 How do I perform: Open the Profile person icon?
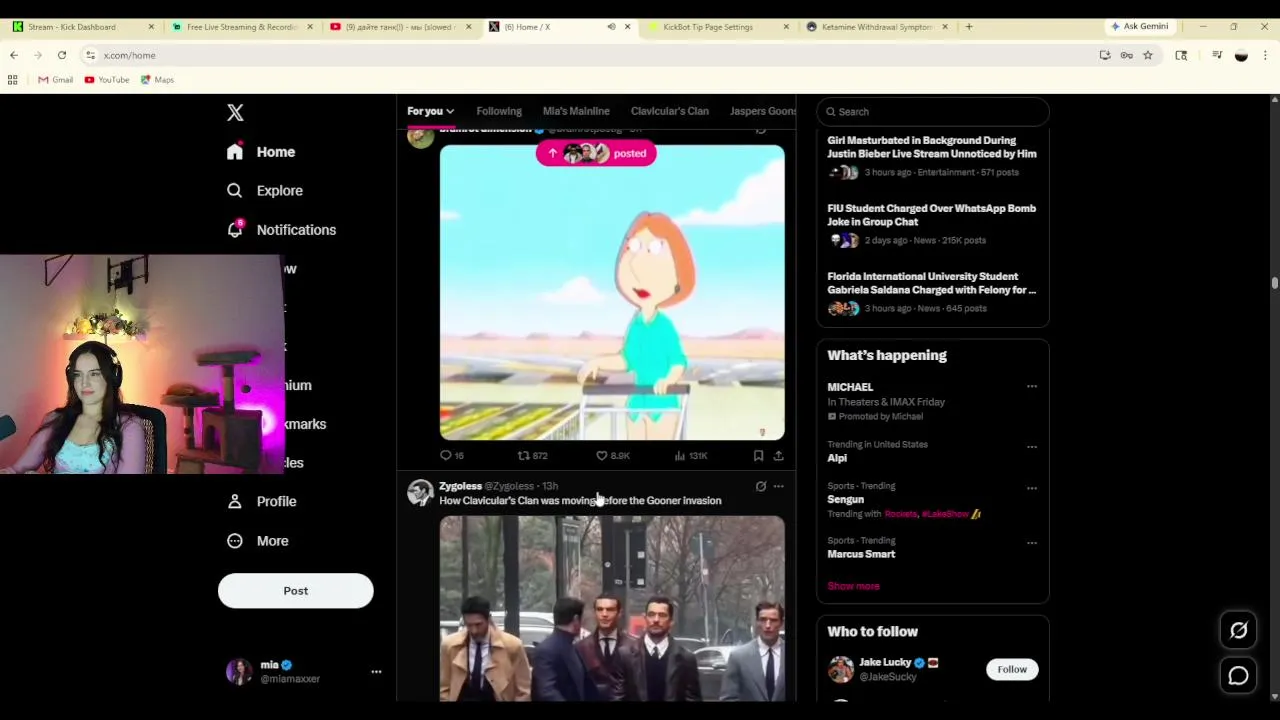click(x=234, y=501)
